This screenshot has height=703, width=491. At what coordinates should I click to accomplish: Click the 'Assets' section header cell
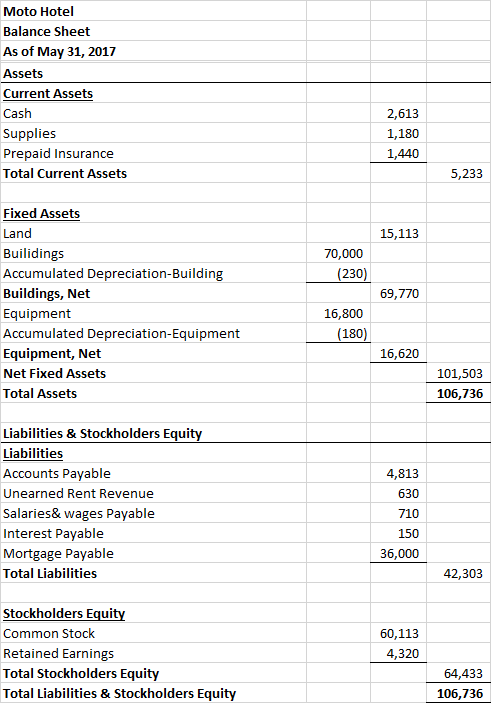click(23, 74)
